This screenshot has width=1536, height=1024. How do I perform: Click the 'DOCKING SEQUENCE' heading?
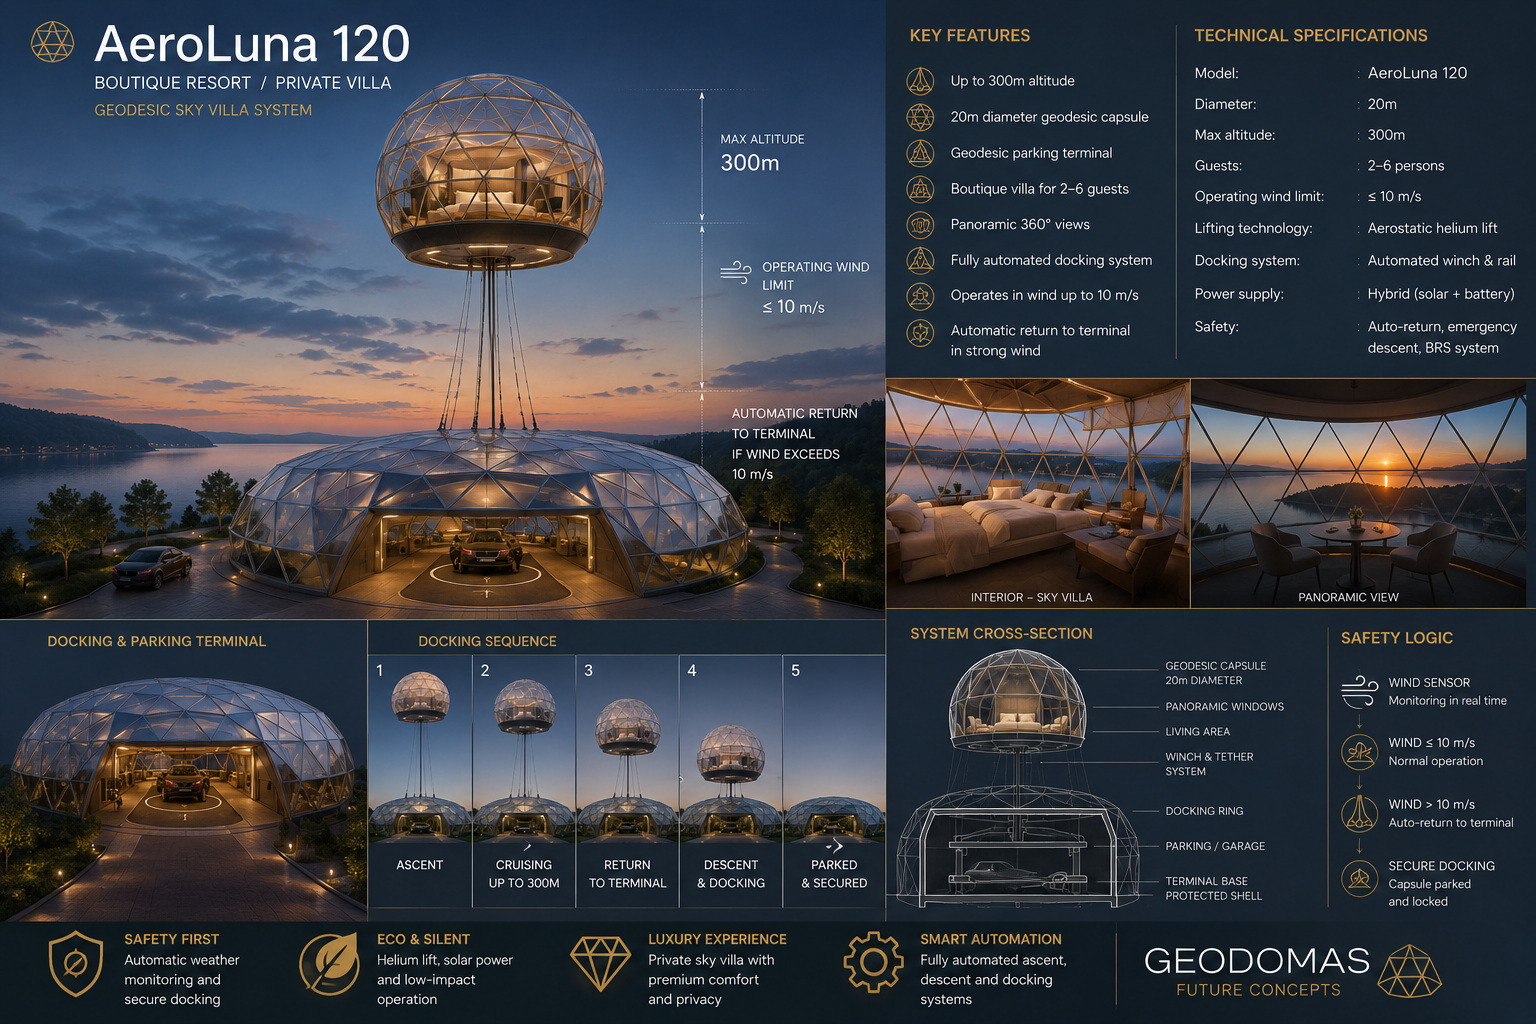(x=487, y=641)
